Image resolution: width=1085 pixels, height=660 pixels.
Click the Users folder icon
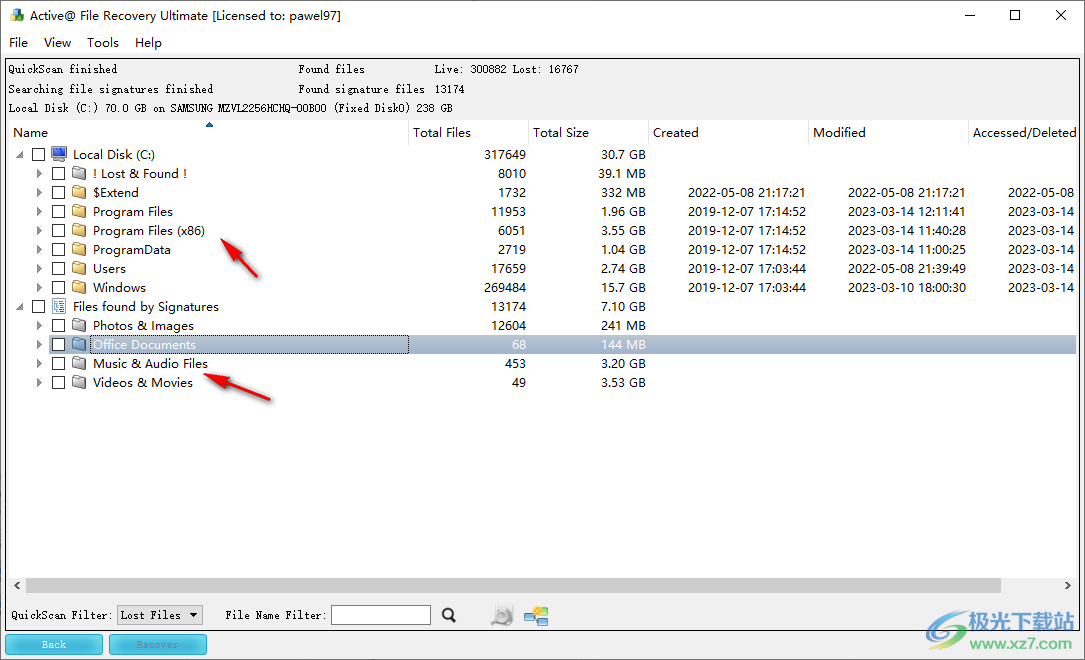pos(80,268)
